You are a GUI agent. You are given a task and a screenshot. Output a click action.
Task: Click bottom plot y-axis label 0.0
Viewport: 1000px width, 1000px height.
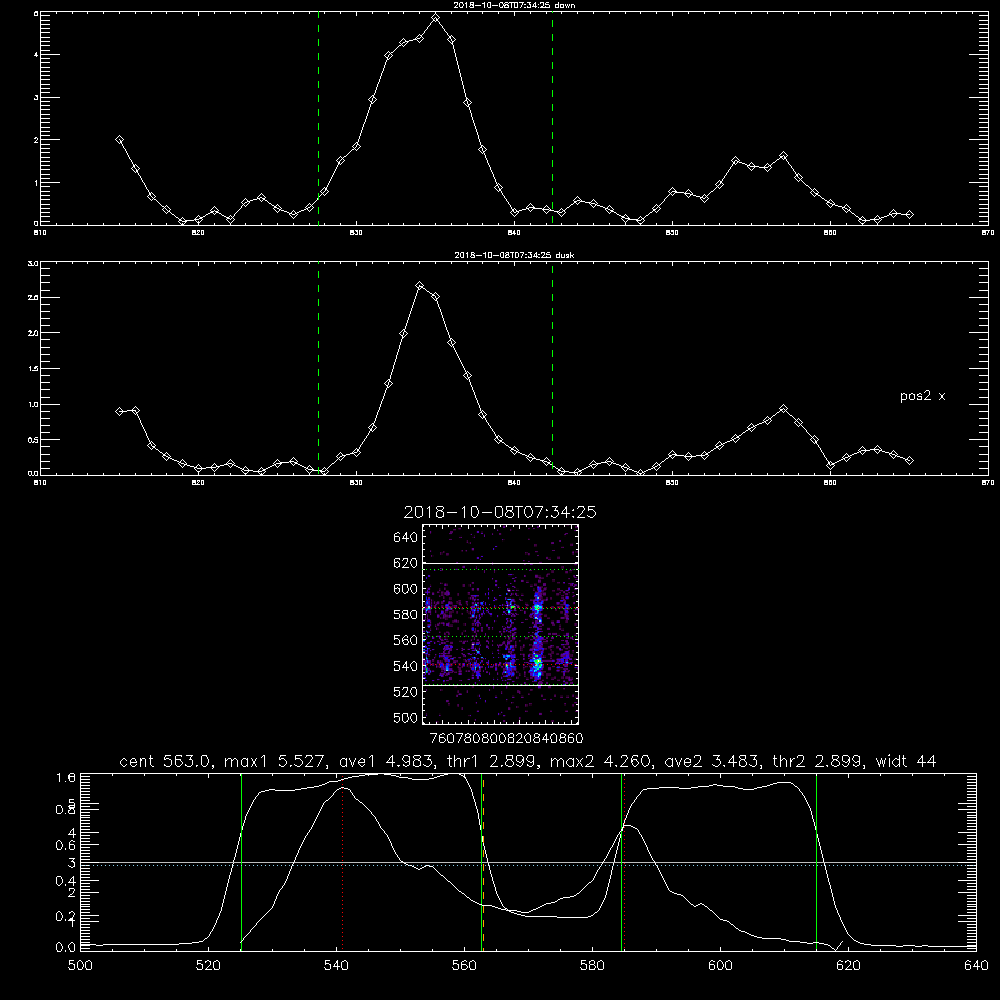[x=66, y=948]
